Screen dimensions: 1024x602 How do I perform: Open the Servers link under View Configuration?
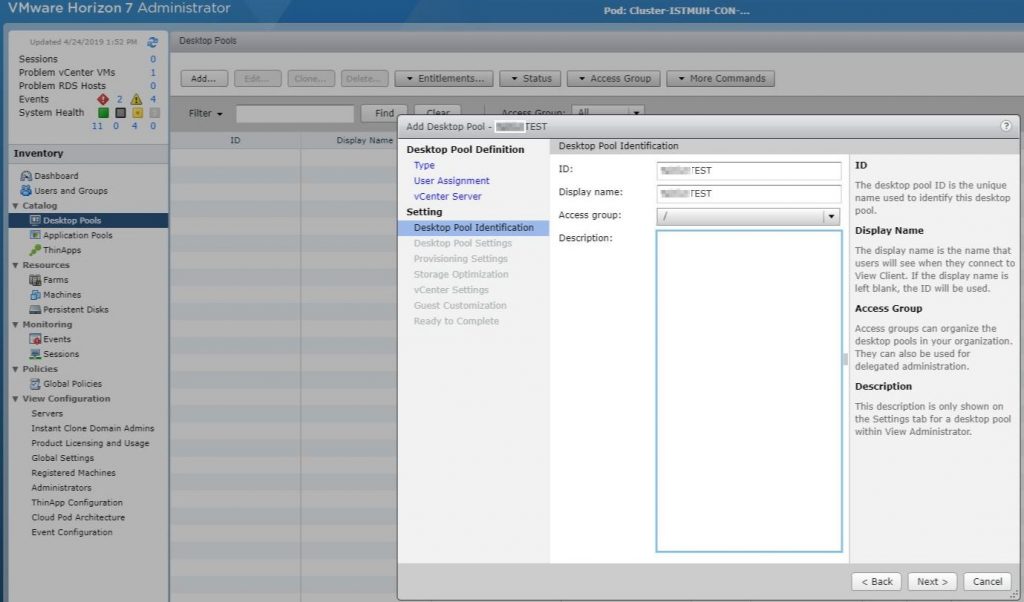(47, 413)
